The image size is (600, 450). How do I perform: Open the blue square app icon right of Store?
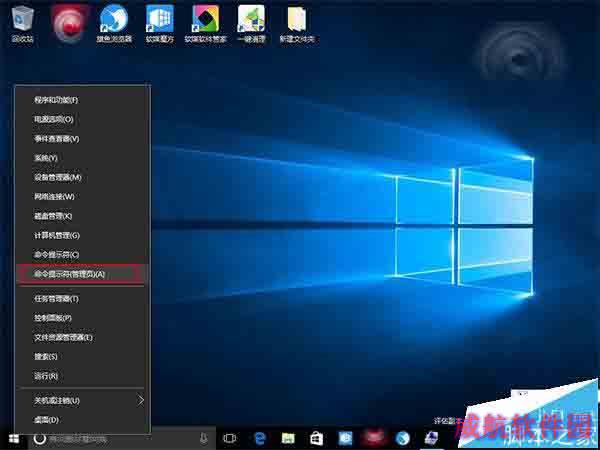coord(345,439)
